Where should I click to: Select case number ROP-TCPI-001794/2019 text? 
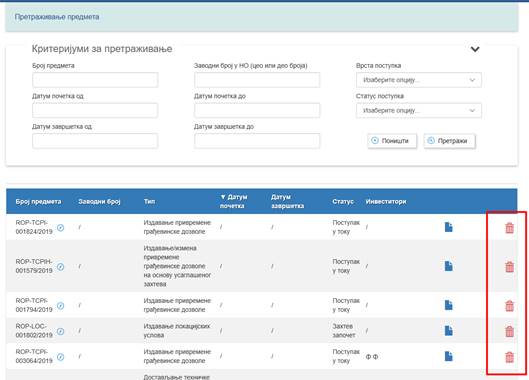click(34, 305)
